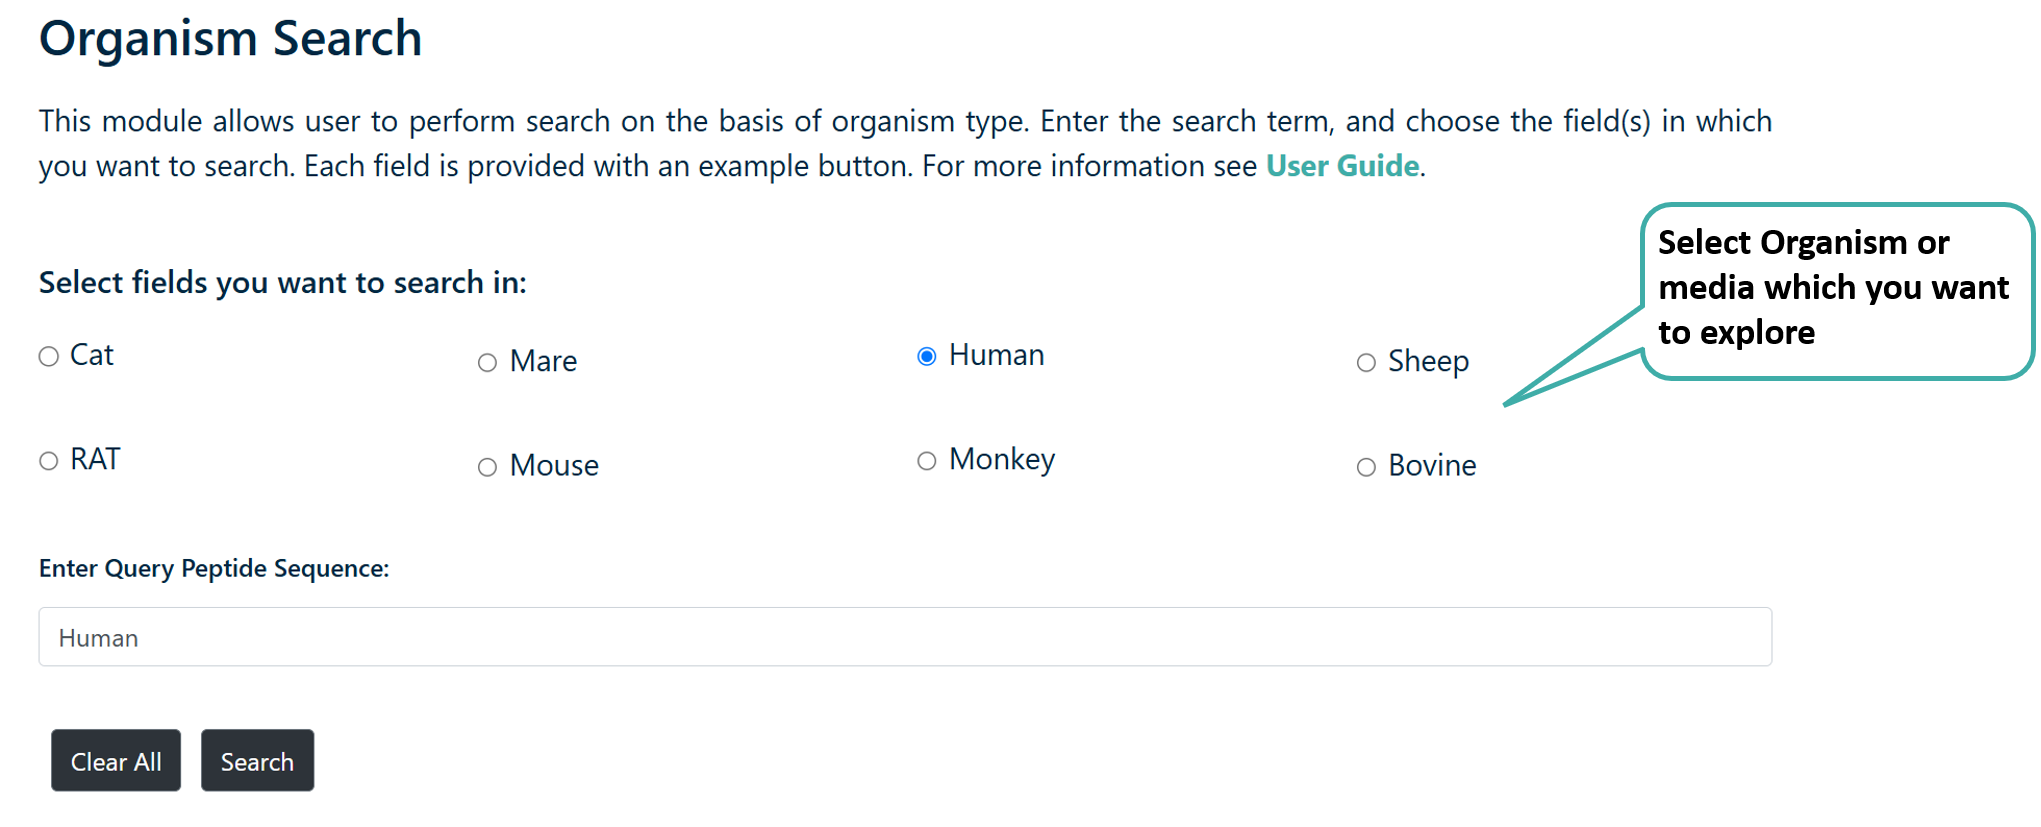Click the Organism Search page heading
This screenshot has height=827, width=2041.
pyautogui.click(x=230, y=39)
